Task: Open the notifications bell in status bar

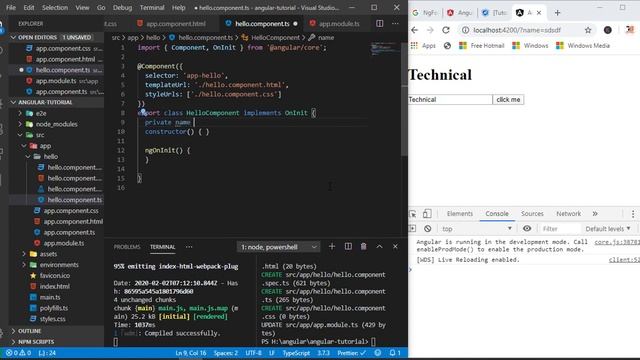Action: coord(395,353)
